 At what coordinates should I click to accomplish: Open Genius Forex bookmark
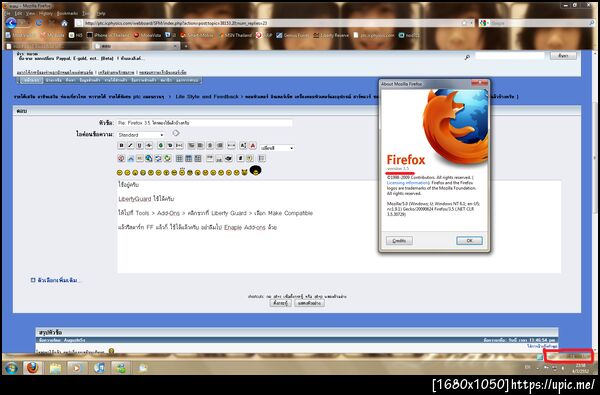click(x=292, y=35)
